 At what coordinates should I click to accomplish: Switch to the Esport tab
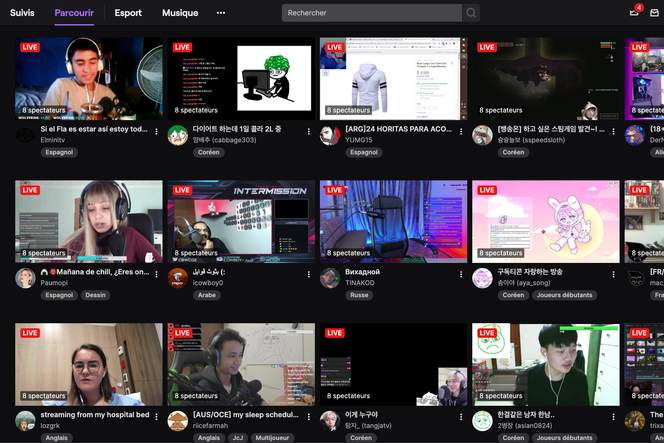pyautogui.click(x=128, y=13)
